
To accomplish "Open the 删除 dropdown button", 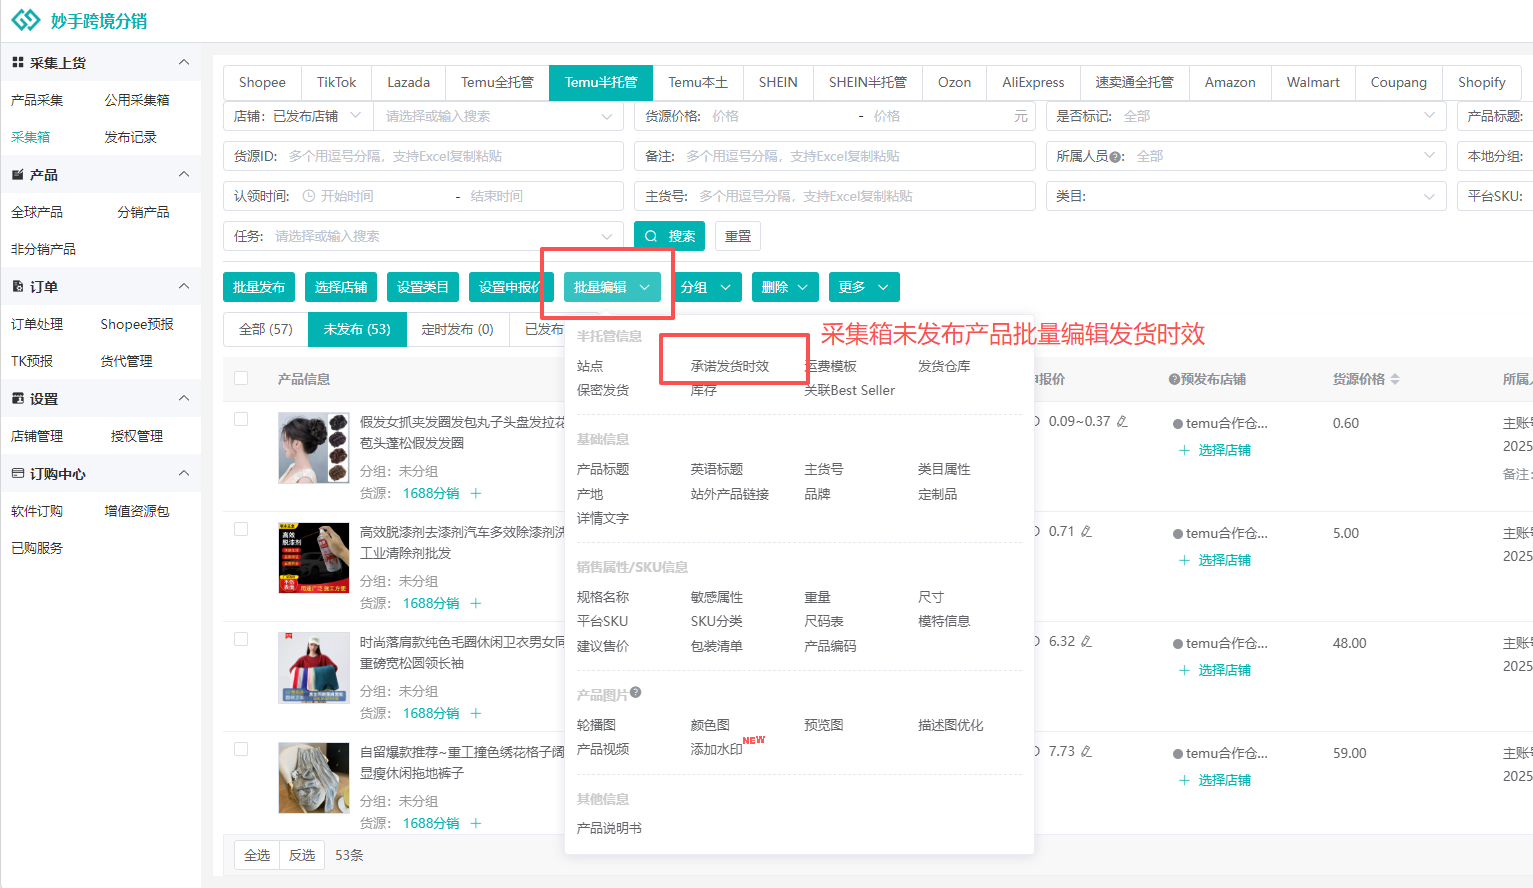I will pos(785,287).
